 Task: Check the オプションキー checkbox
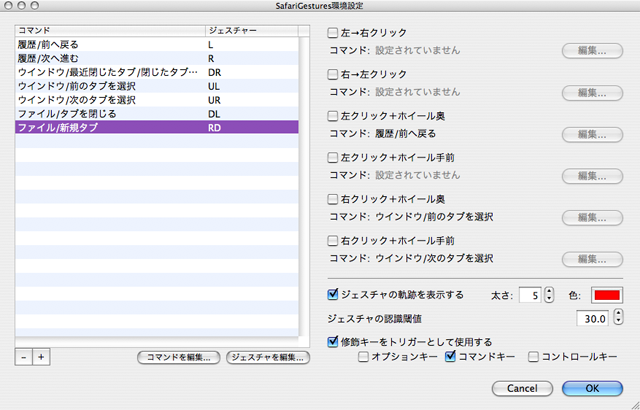(x=363, y=357)
